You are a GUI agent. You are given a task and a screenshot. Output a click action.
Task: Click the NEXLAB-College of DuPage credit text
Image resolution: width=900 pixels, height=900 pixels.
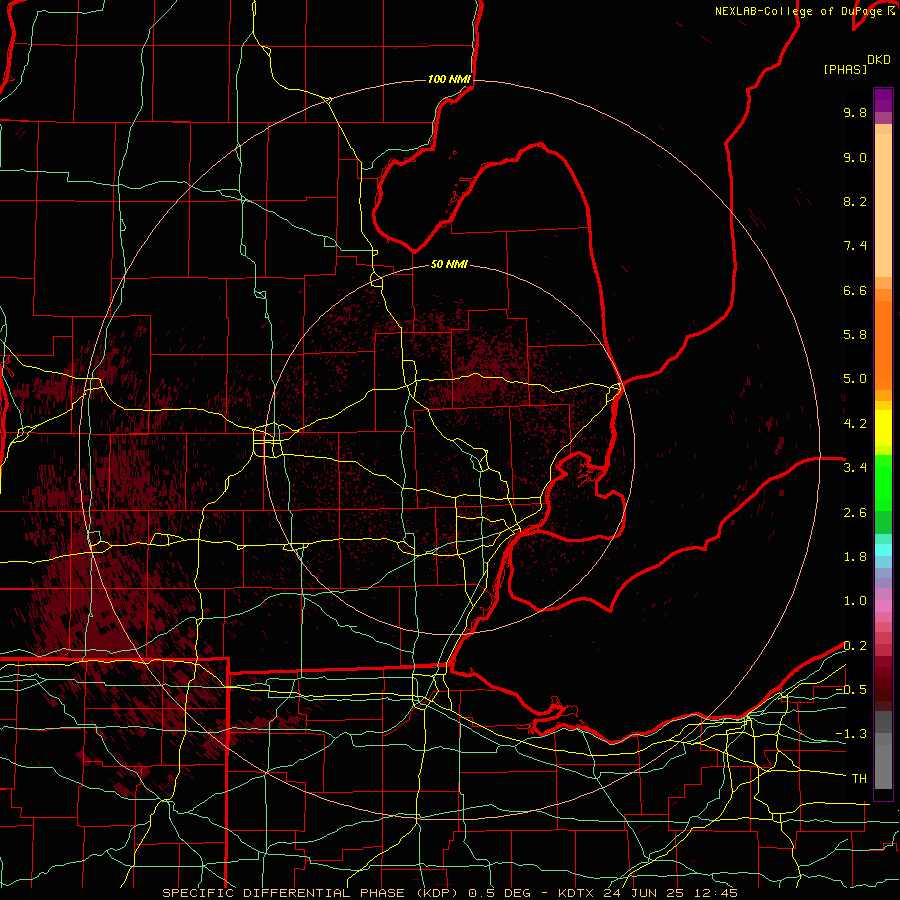tap(798, 11)
